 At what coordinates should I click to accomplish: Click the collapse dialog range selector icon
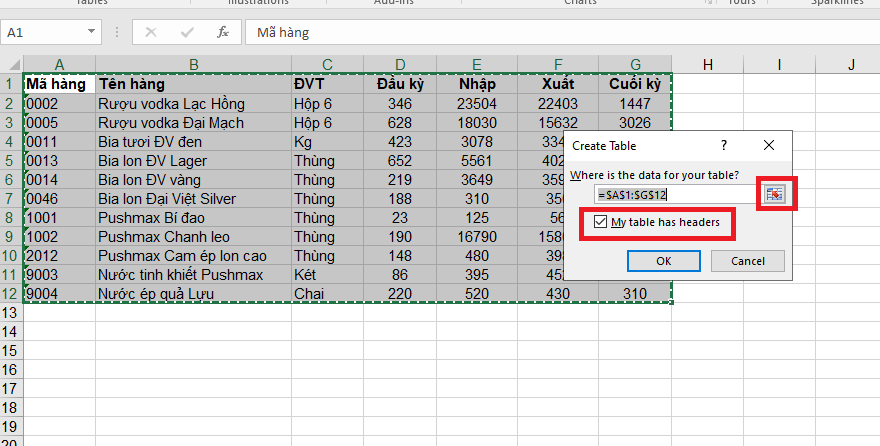pyautogui.click(x=773, y=194)
